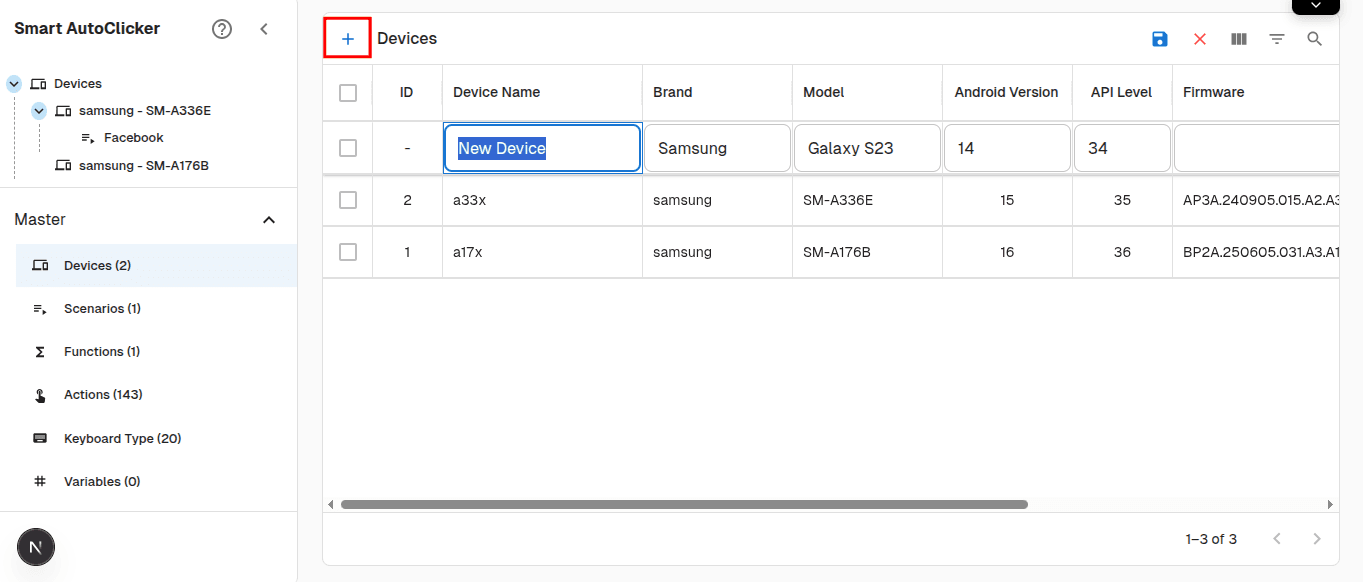This screenshot has height=582, width=1363.
Task: Open Keyboard Type list
Action: click(x=124, y=438)
